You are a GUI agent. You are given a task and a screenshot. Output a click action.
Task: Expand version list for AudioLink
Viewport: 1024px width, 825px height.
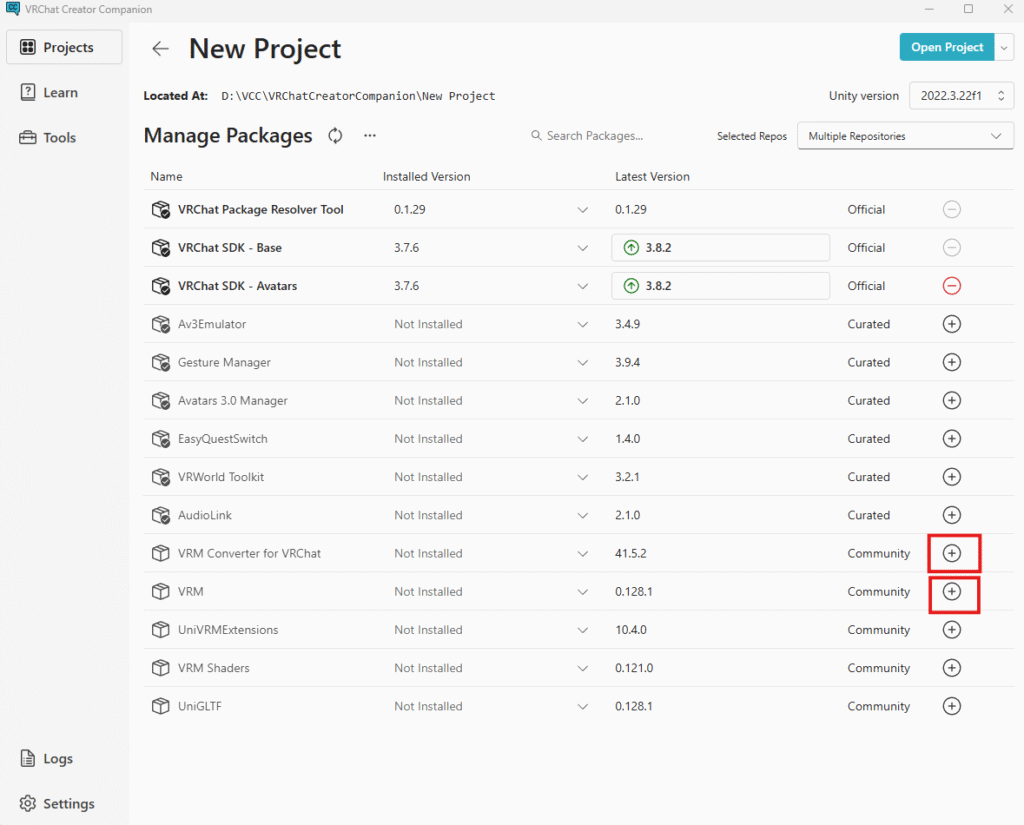(583, 515)
